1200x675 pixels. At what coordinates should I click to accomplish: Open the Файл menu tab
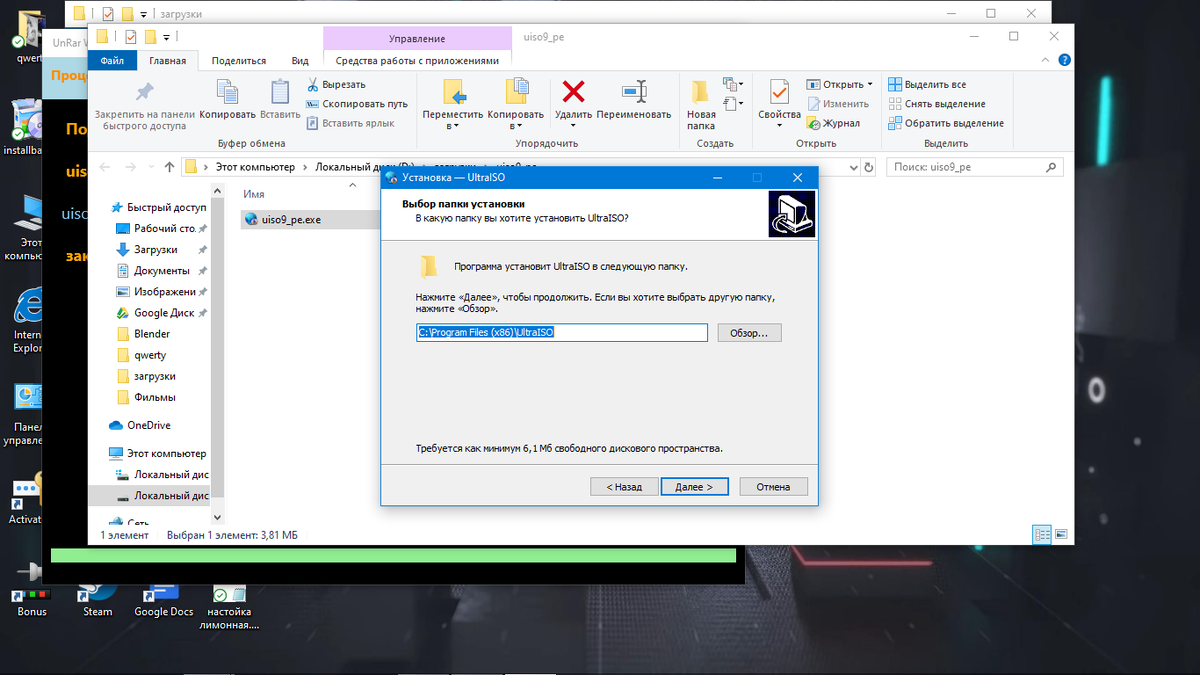tap(112, 61)
